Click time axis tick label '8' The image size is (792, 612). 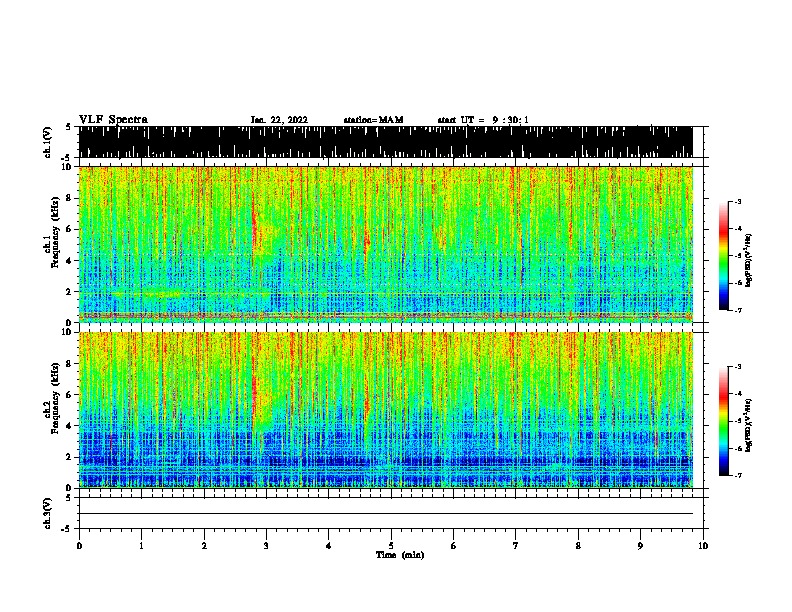[x=578, y=546]
